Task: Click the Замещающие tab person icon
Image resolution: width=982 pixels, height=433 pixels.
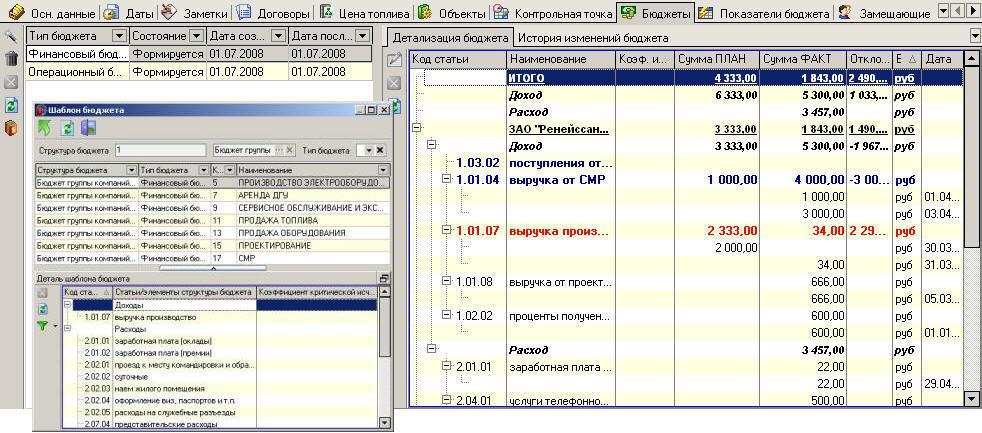Action: (x=846, y=13)
